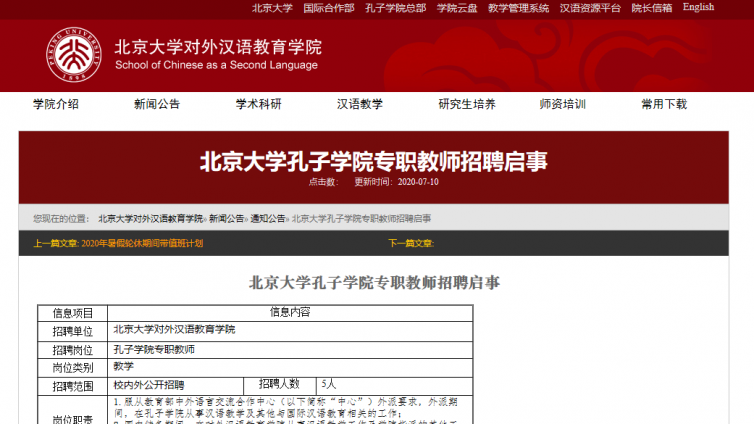The image size is (754, 424).
Task: Open the 学术科研 menu
Action: coord(258,104)
